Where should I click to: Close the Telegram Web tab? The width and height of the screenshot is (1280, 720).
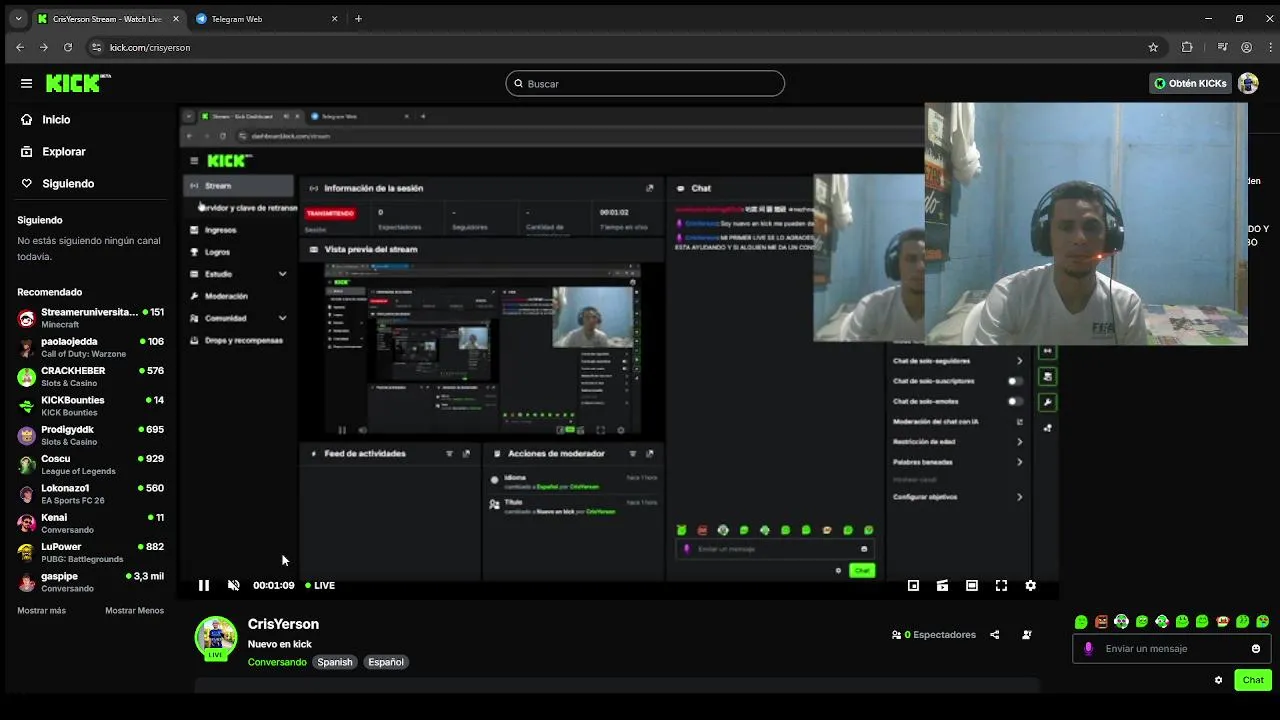pos(334,18)
